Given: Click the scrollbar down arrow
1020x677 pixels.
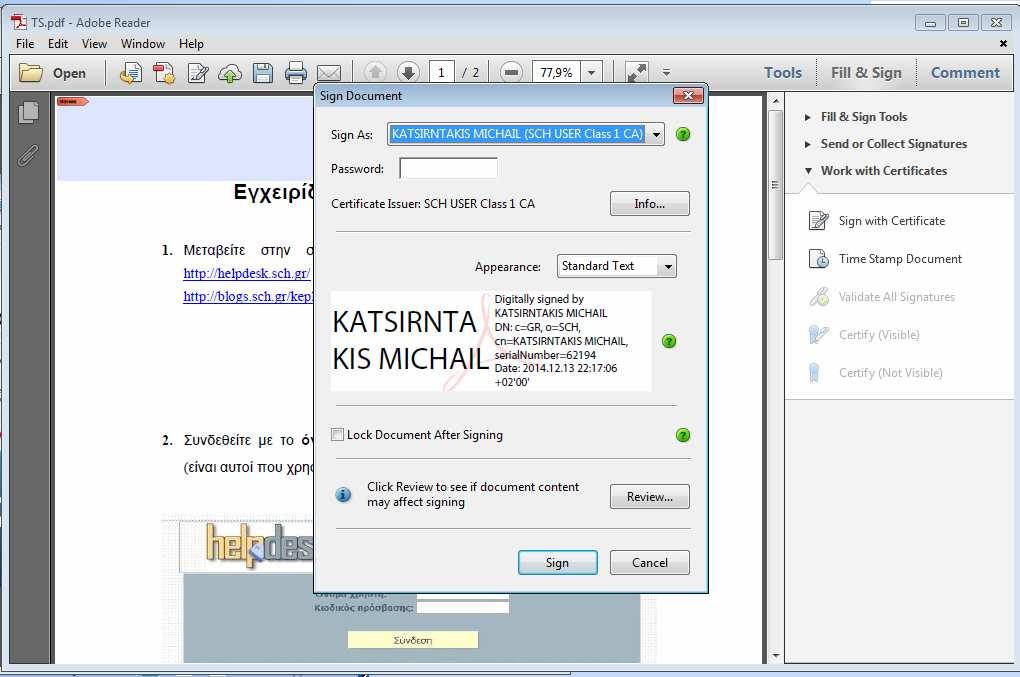Looking at the screenshot, I should 775,656.
